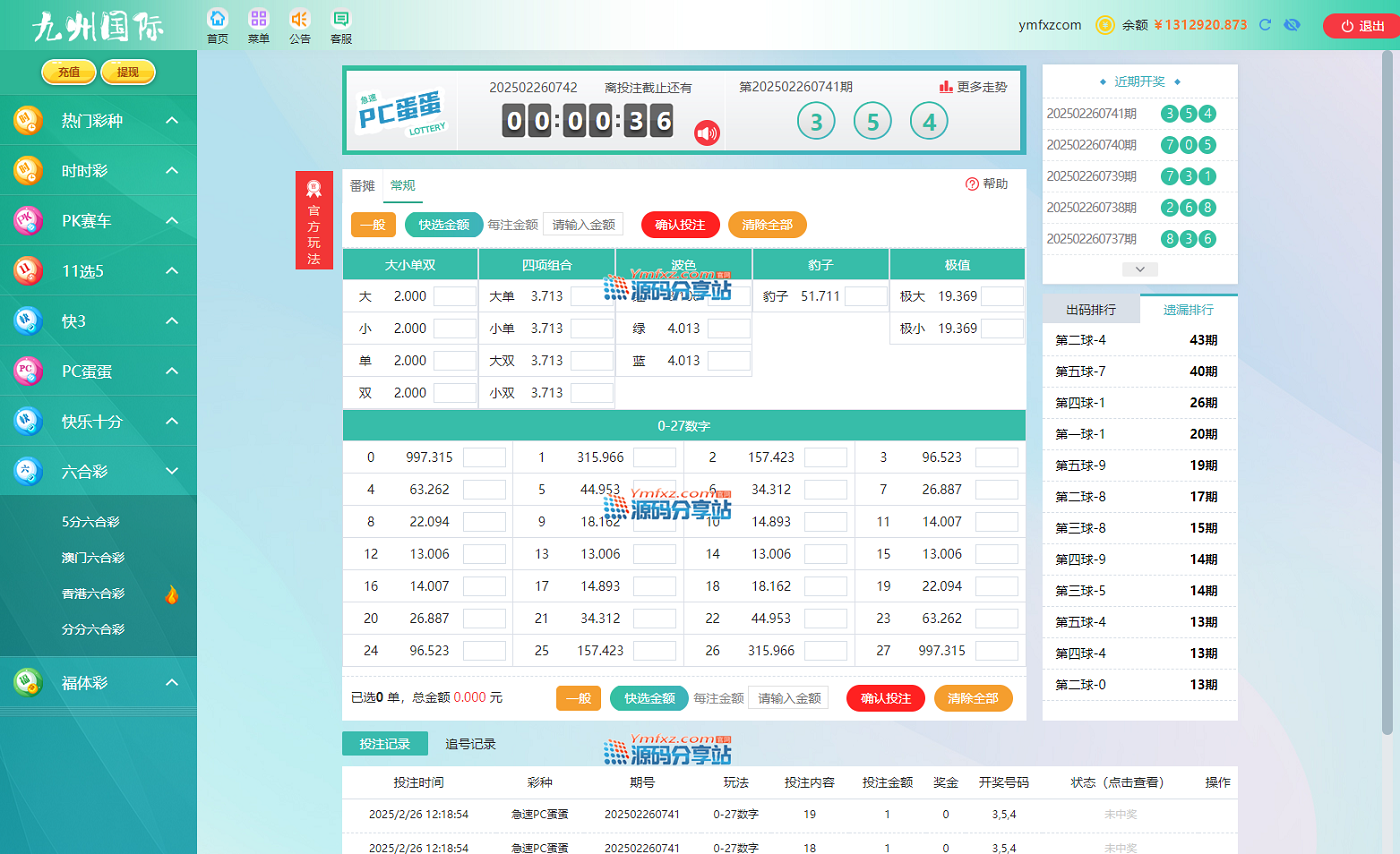Toggle balance visibility eye icon

click(x=1292, y=25)
